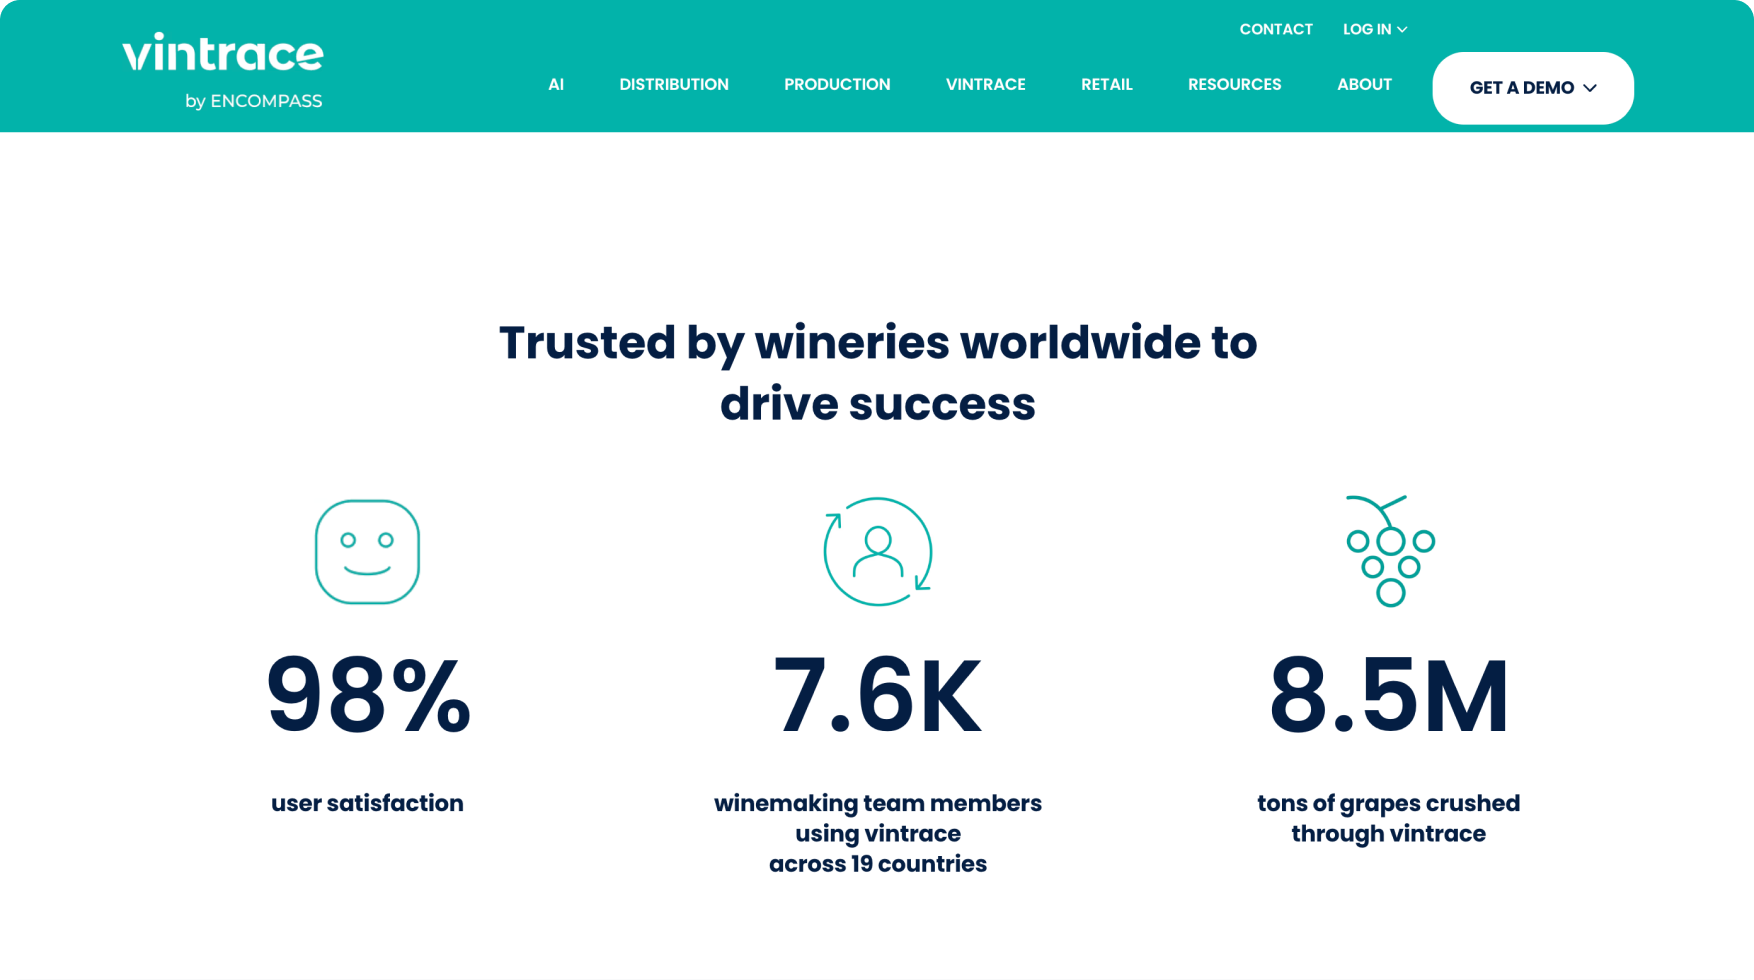Click the smiley face satisfaction icon

[367, 552]
